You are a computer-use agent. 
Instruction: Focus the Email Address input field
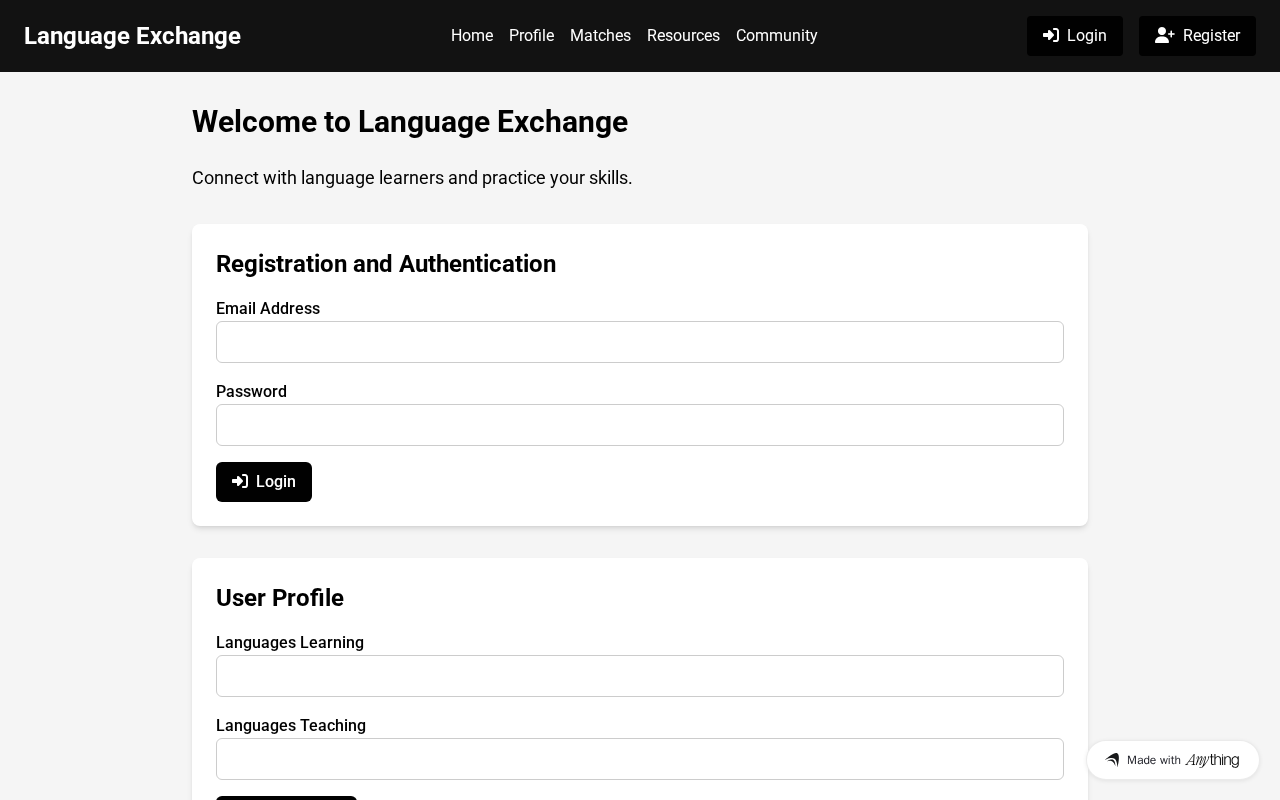(x=640, y=342)
